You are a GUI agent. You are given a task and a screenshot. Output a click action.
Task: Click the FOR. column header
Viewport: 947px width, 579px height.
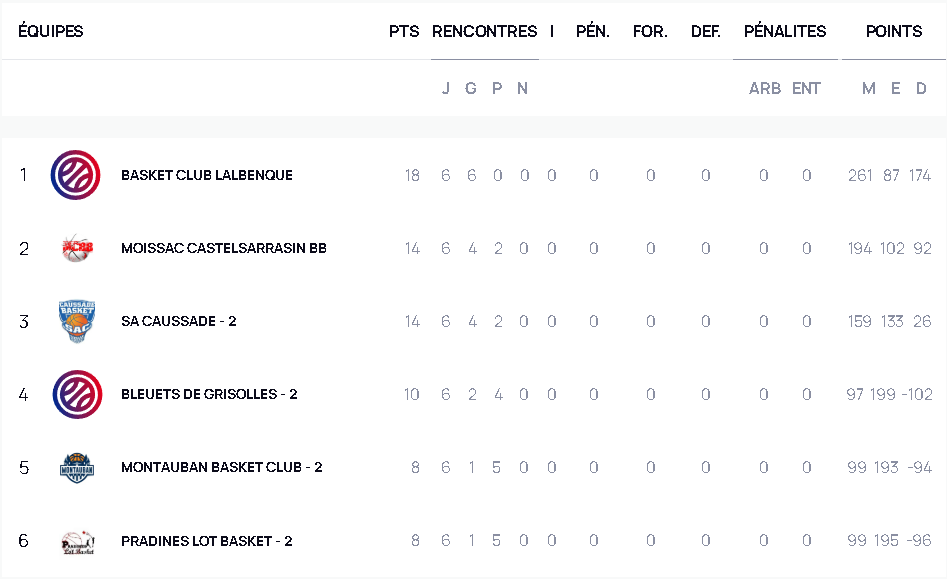tap(650, 31)
